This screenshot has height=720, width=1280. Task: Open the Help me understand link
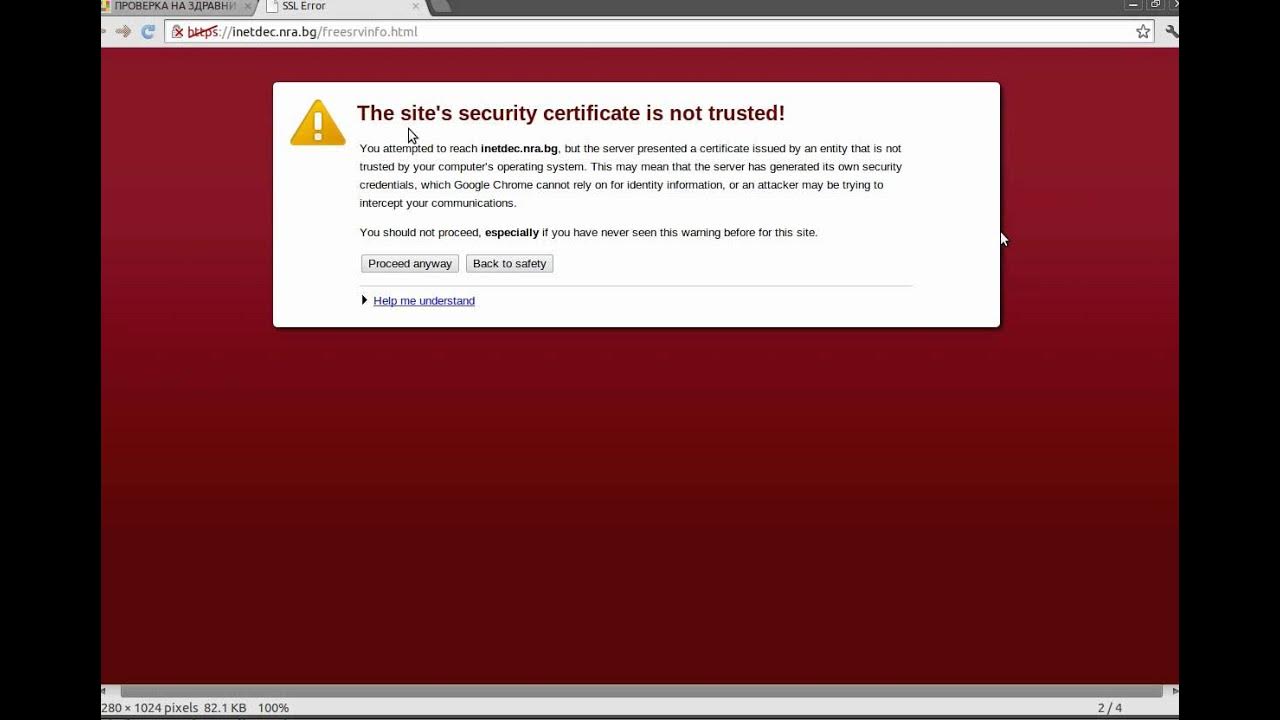click(424, 301)
